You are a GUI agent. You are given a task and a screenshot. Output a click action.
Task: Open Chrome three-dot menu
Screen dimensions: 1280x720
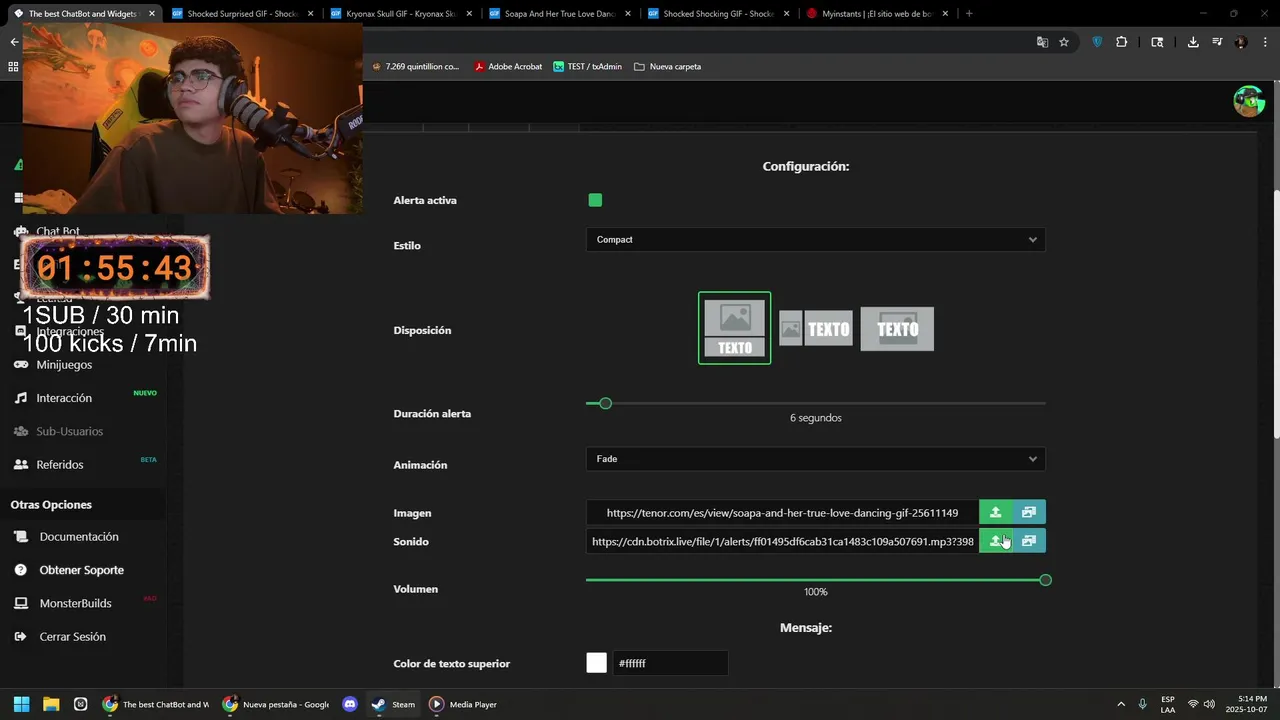click(1265, 42)
